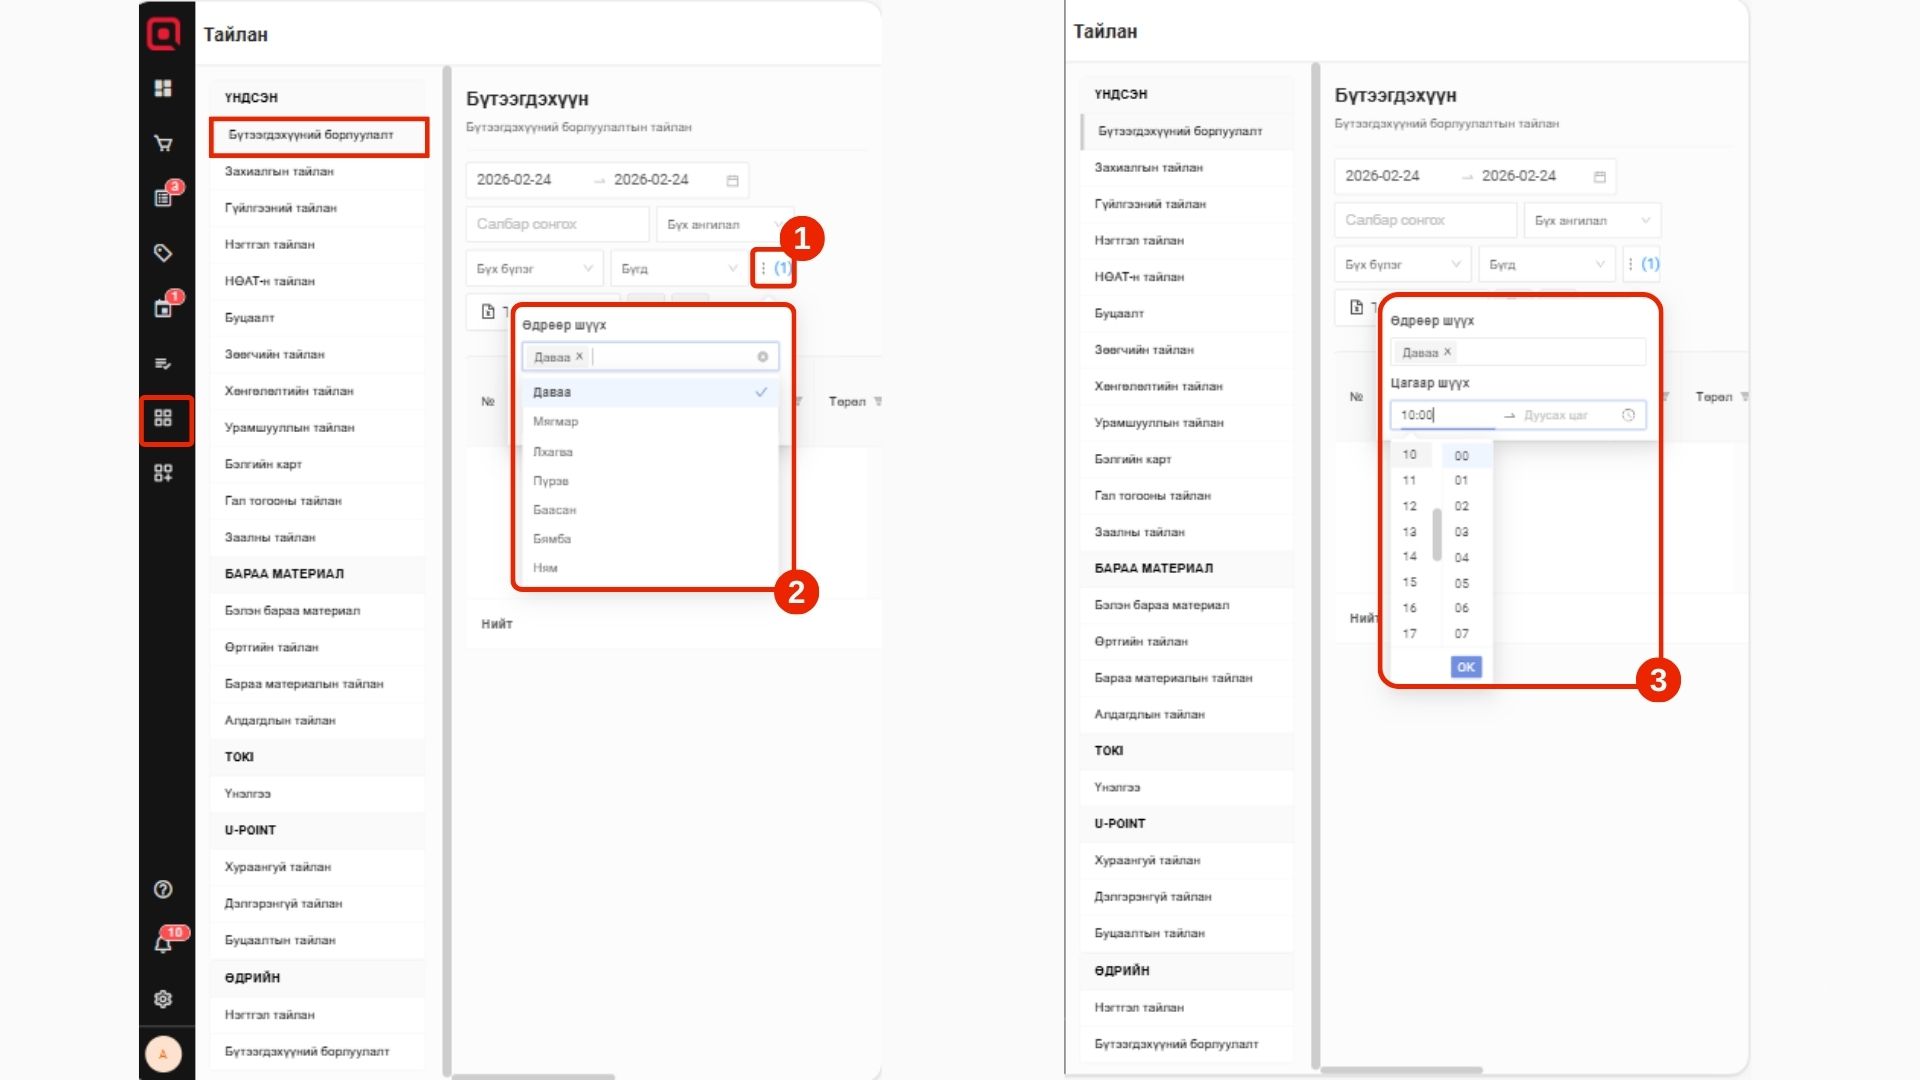Click the user avatar icon at sidebar bottom

(163, 1053)
